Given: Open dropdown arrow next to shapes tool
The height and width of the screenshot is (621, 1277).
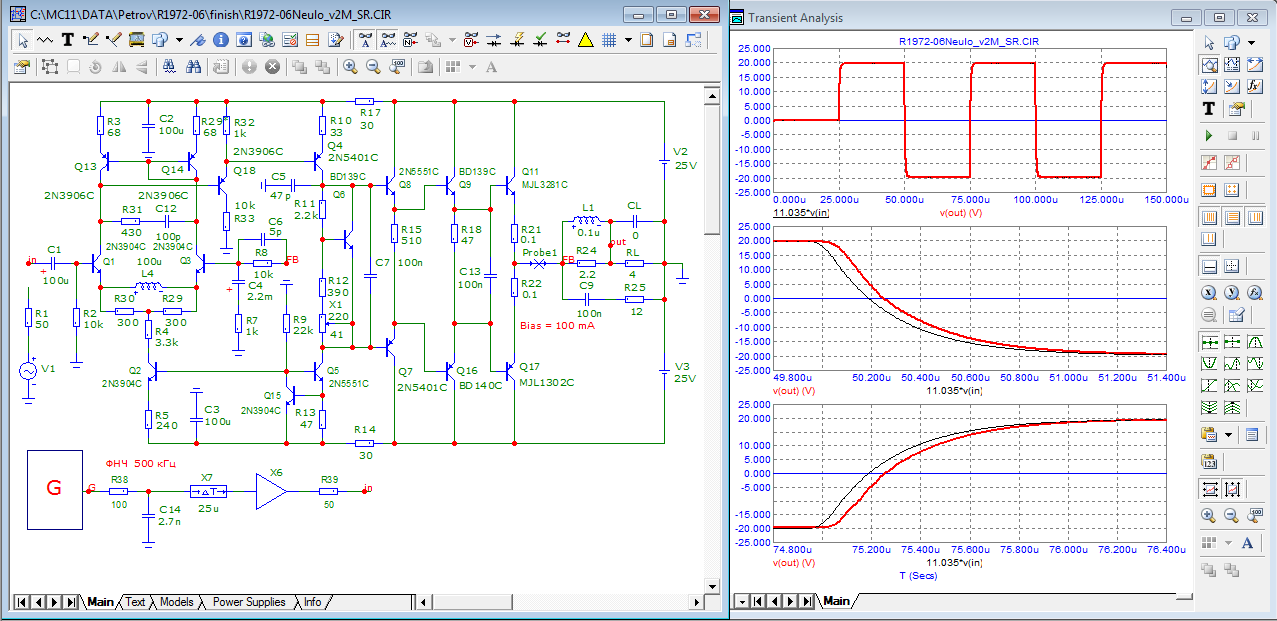Looking at the screenshot, I should (178, 40).
